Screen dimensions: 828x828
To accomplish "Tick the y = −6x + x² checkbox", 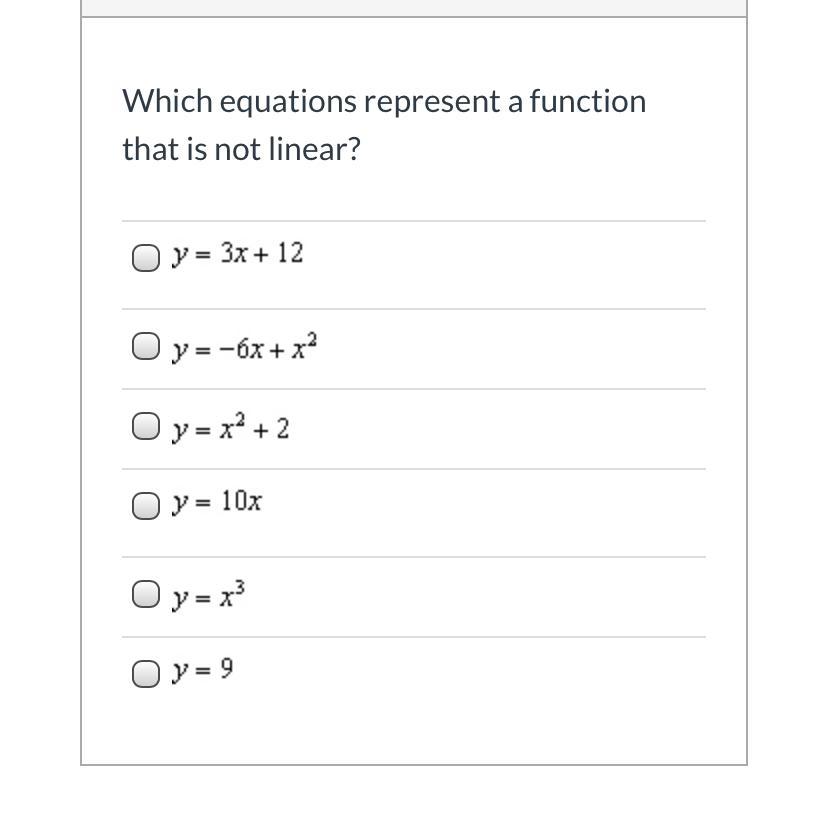I will (x=146, y=346).
